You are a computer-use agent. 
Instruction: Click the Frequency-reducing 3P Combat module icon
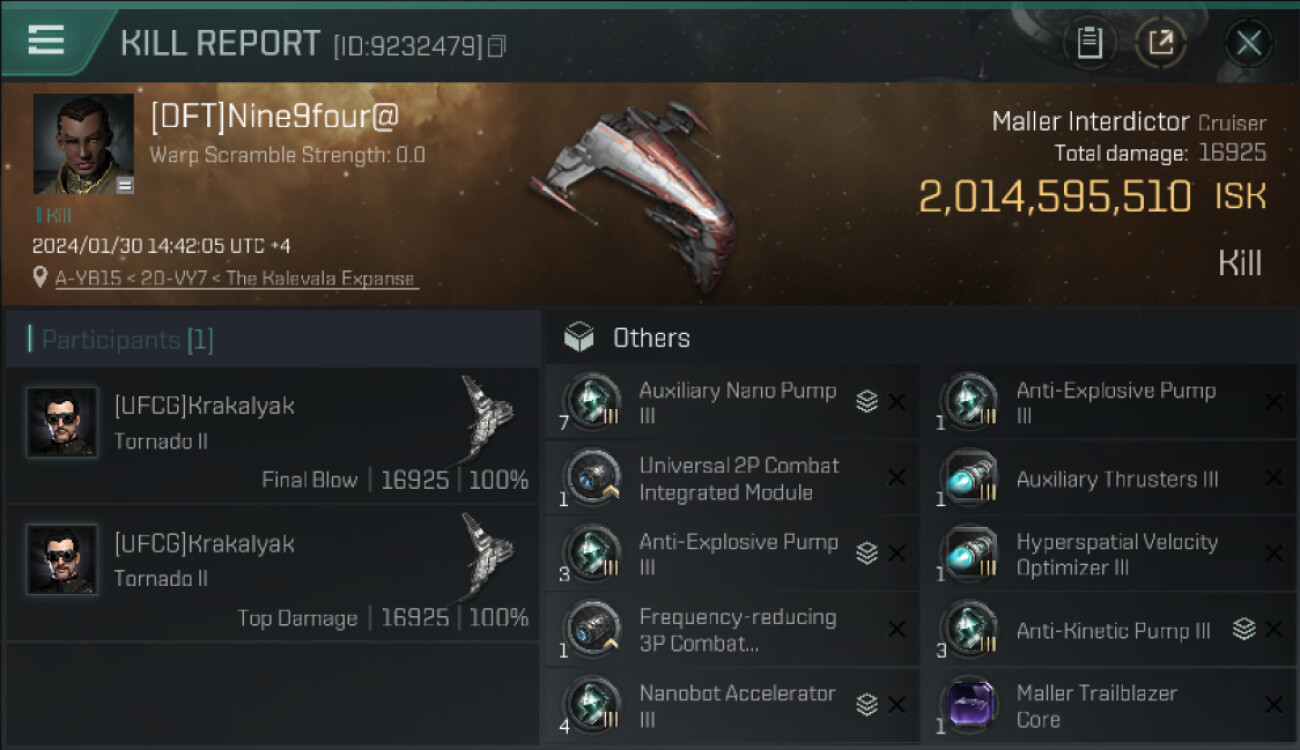click(x=592, y=630)
